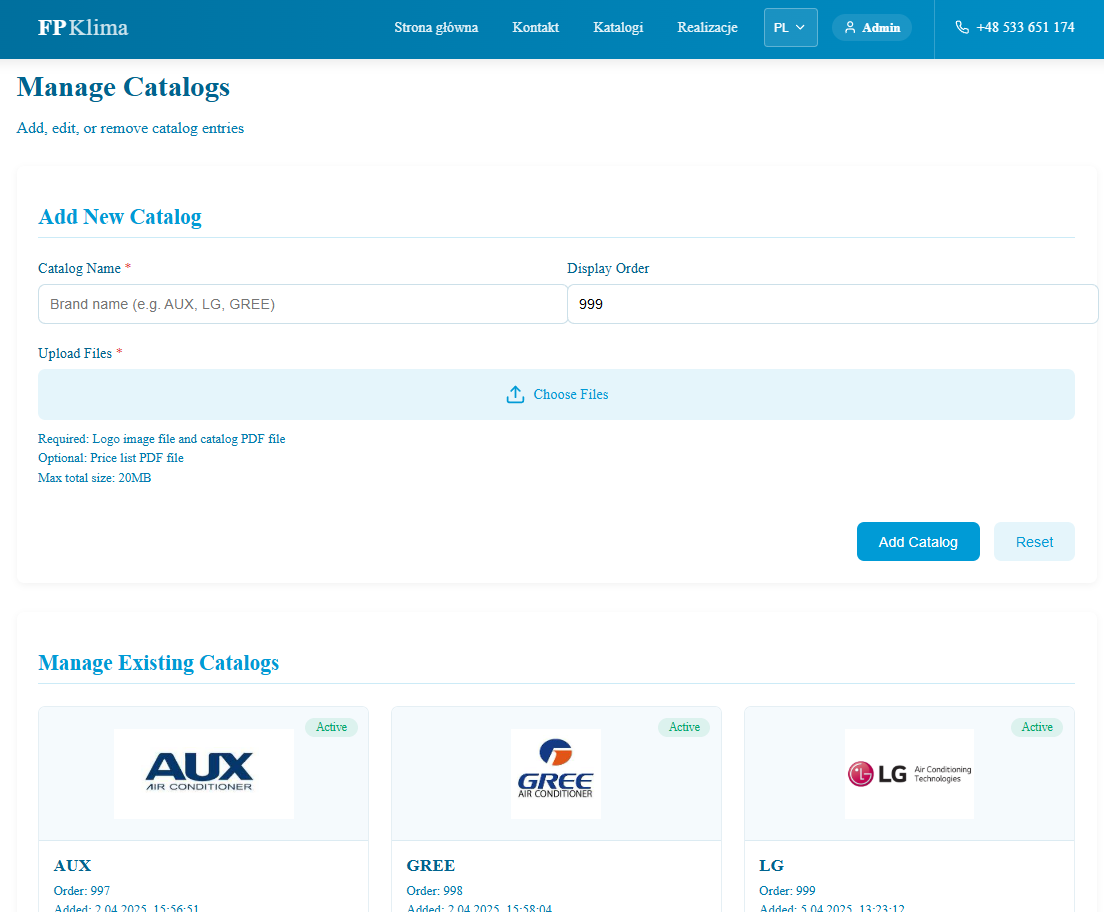Open the PL language dropdown
This screenshot has width=1104, height=912.
pos(790,27)
